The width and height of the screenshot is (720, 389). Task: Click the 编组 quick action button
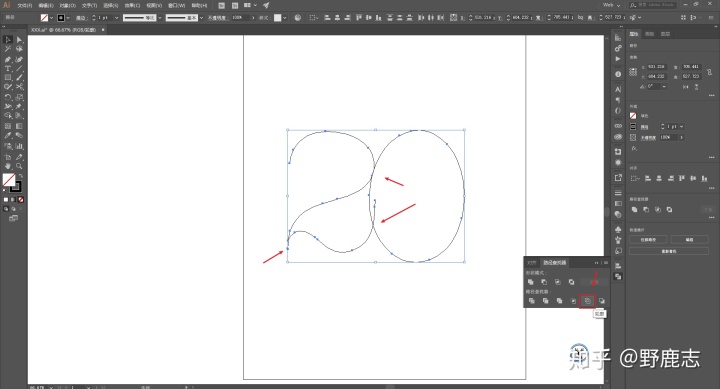tap(690, 240)
